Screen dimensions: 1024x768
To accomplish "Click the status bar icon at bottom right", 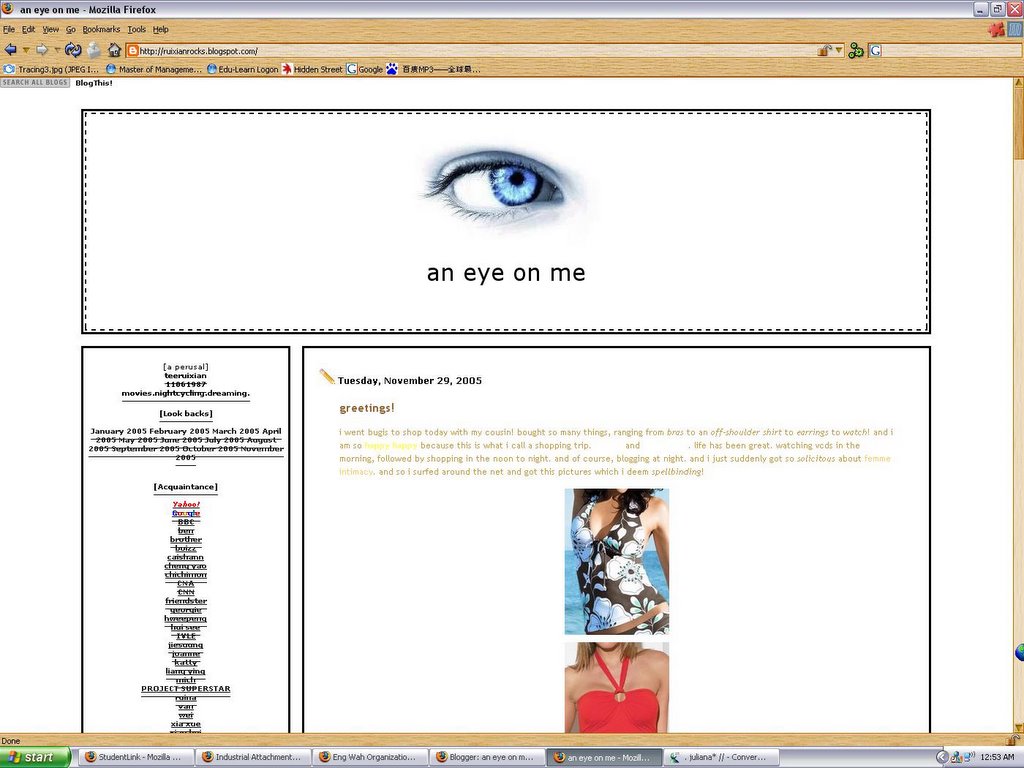I will click(x=1014, y=740).
